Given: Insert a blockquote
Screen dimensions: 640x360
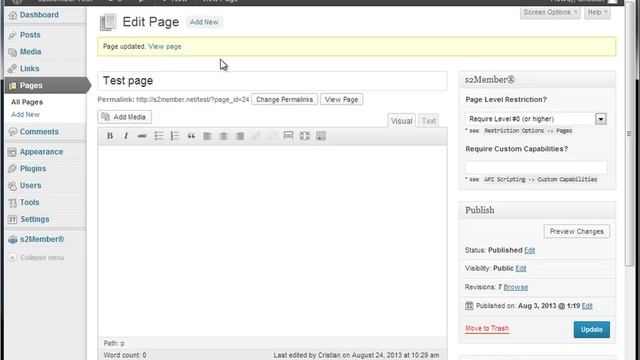Looking at the screenshot, I should click(191, 136).
